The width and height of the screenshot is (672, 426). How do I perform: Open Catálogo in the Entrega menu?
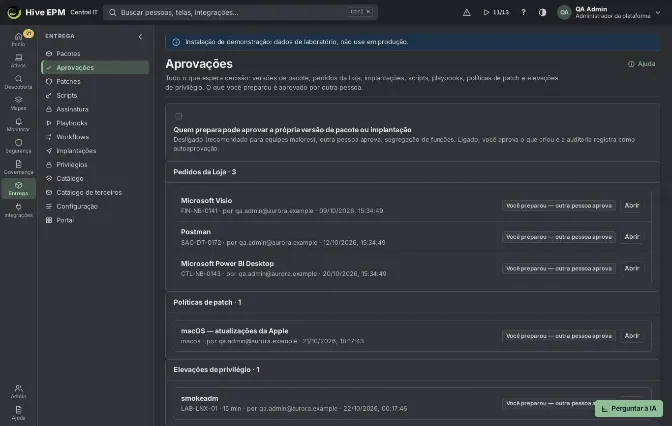pos(95,178)
